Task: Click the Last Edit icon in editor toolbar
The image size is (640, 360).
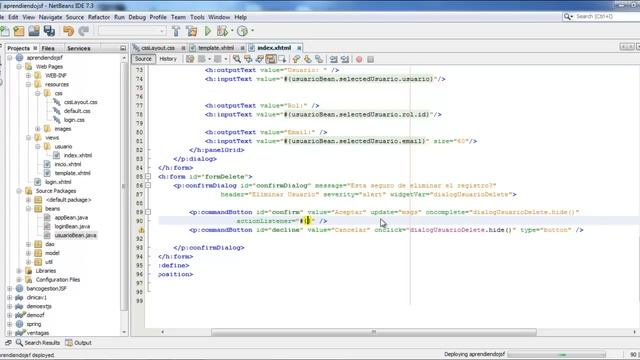Action: click(190, 59)
